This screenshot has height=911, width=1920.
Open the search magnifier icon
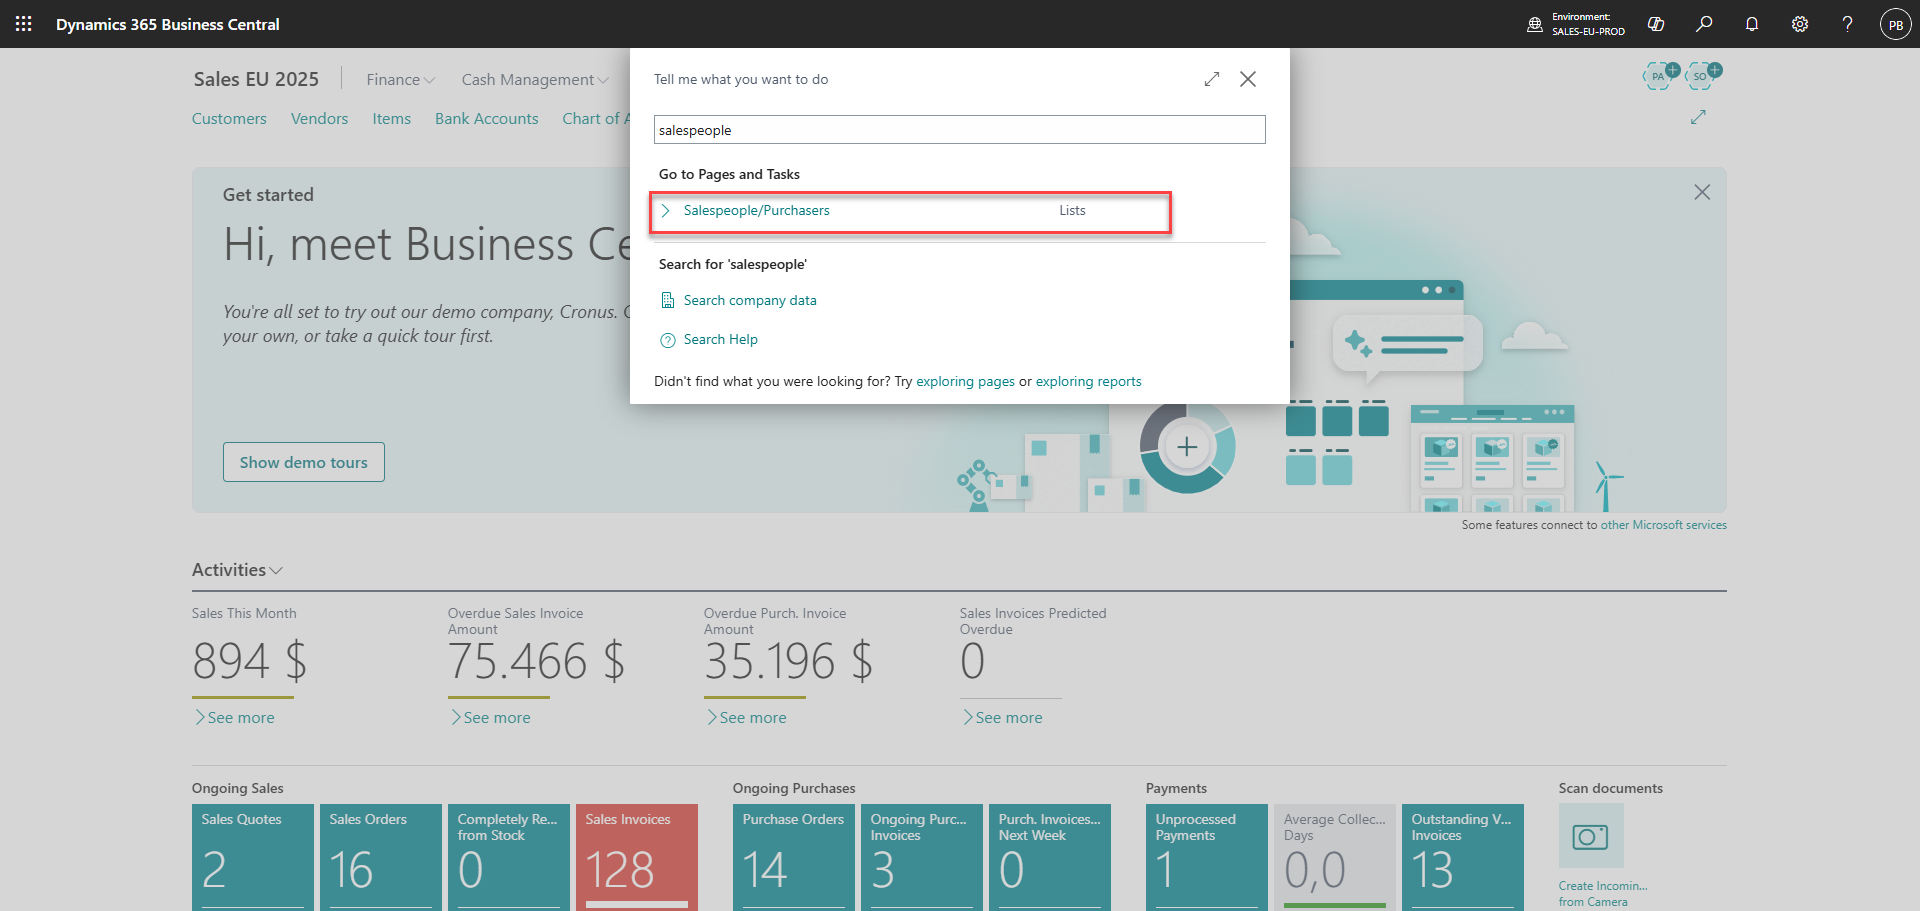(x=1704, y=24)
